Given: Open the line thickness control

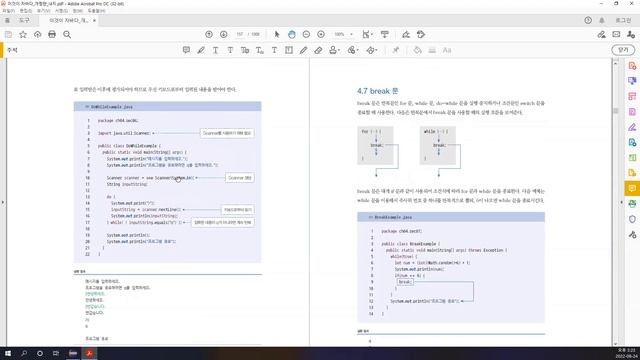Looking at the screenshot, I should (432, 50).
